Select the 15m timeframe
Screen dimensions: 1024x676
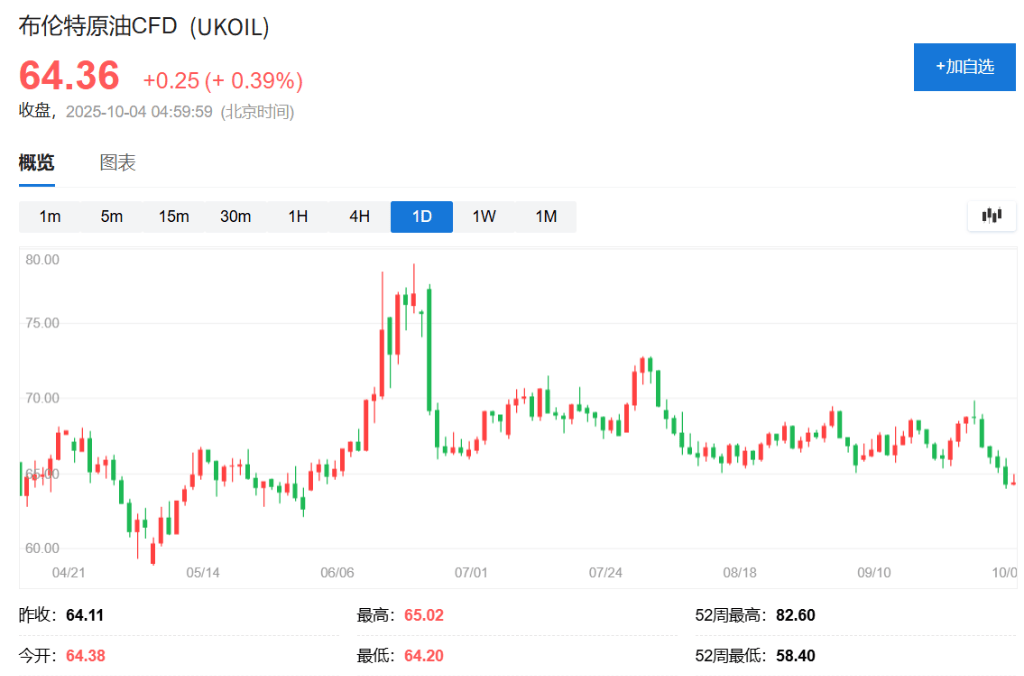point(174,216)
